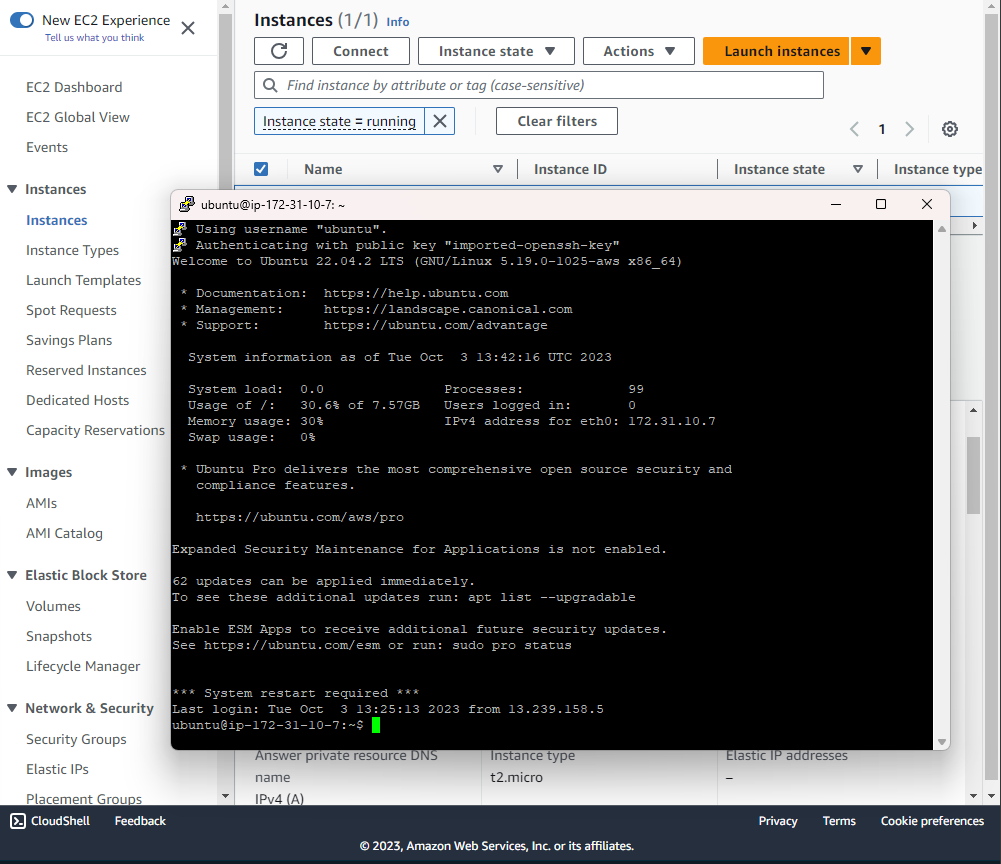Collapse Elastic Block Store section

[x=12, y=575]
